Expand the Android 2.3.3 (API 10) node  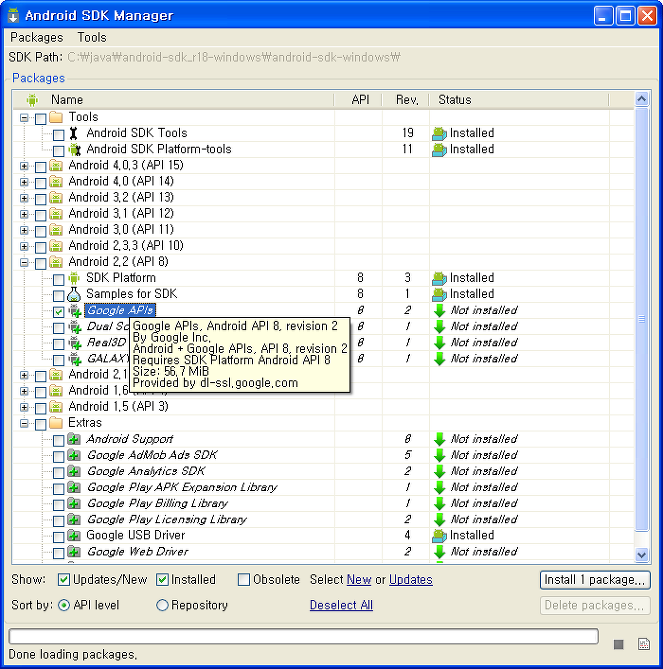pyautogui.click(x=24, y=247)
